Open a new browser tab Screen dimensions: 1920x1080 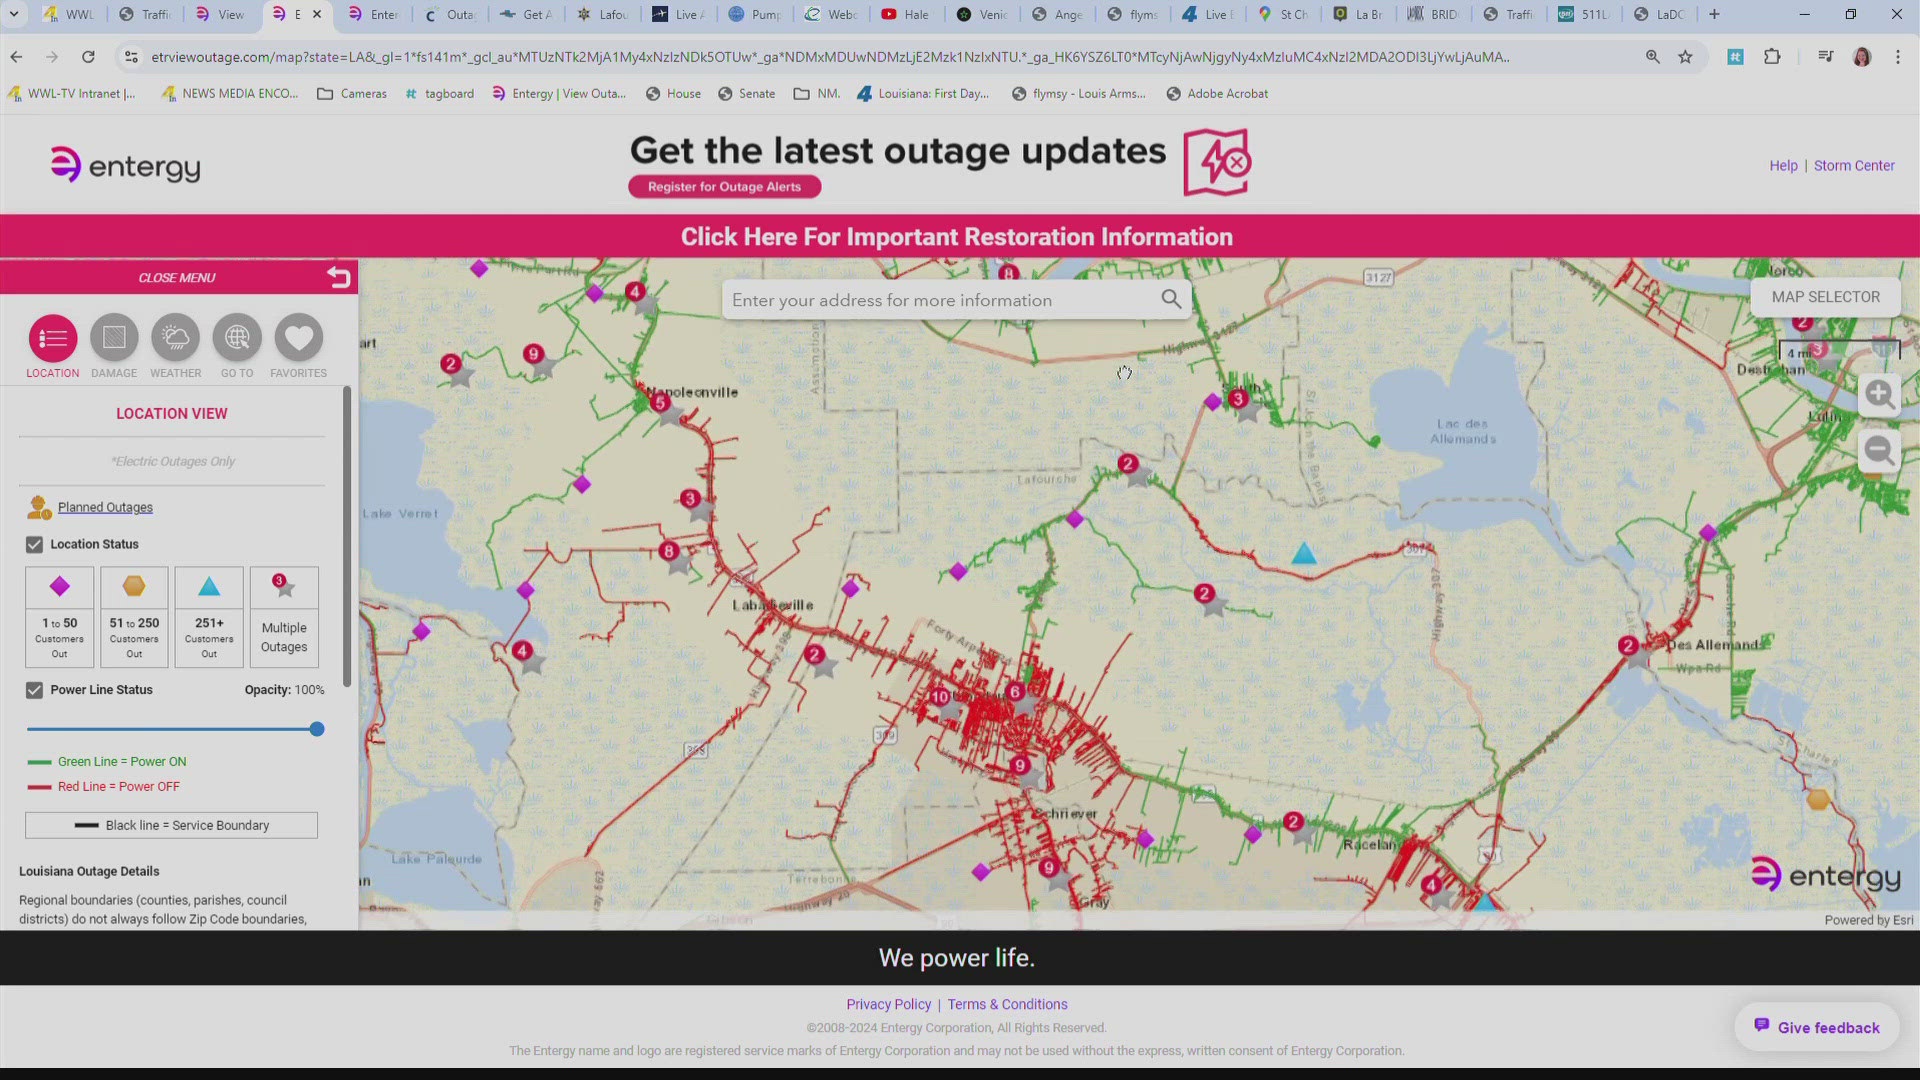click(1714, 14)
